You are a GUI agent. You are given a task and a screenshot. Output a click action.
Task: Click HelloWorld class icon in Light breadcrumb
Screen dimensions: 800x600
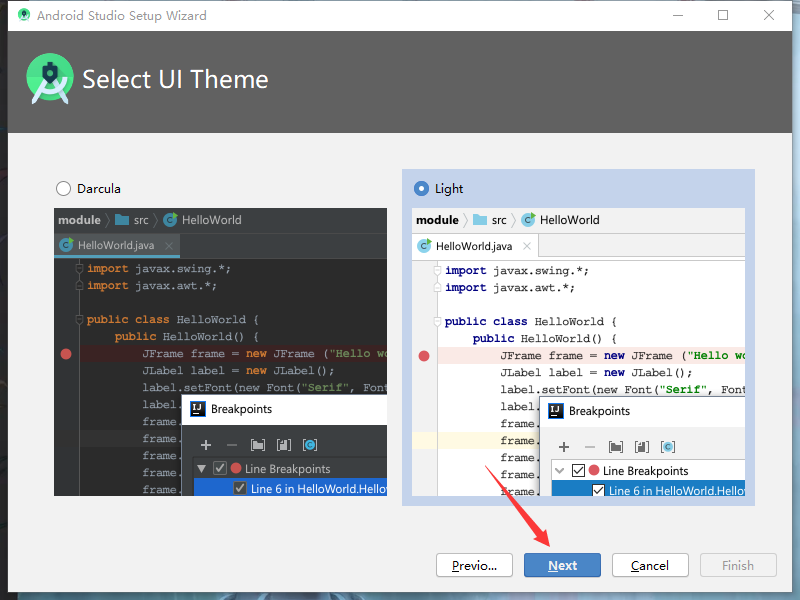528,220
